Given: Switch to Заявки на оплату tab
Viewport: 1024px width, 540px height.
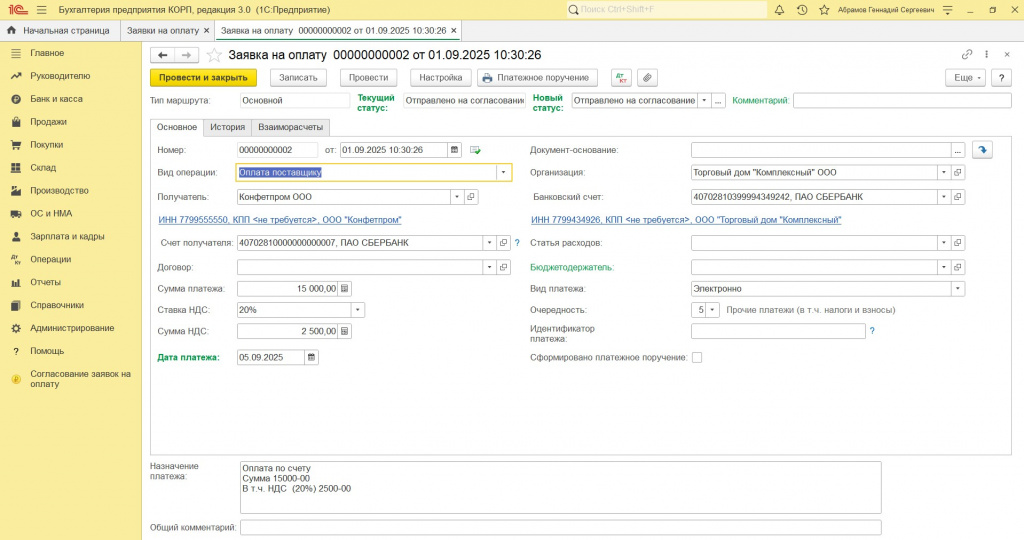Looking at the screenshot, I should [163, 31].
